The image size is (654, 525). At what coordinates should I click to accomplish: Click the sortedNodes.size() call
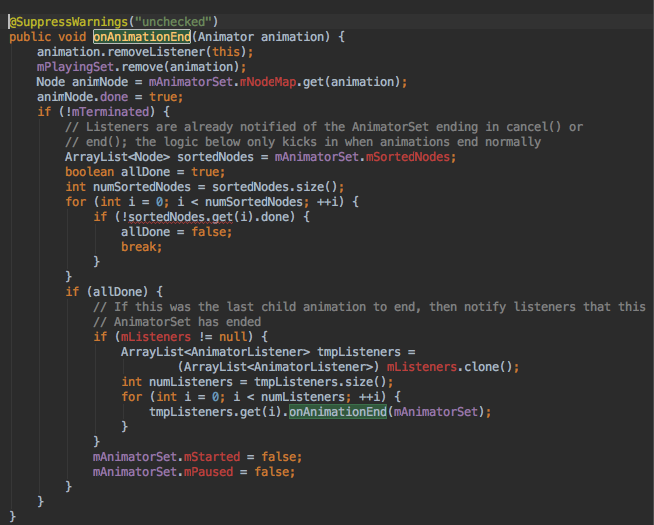pos(274,187)
